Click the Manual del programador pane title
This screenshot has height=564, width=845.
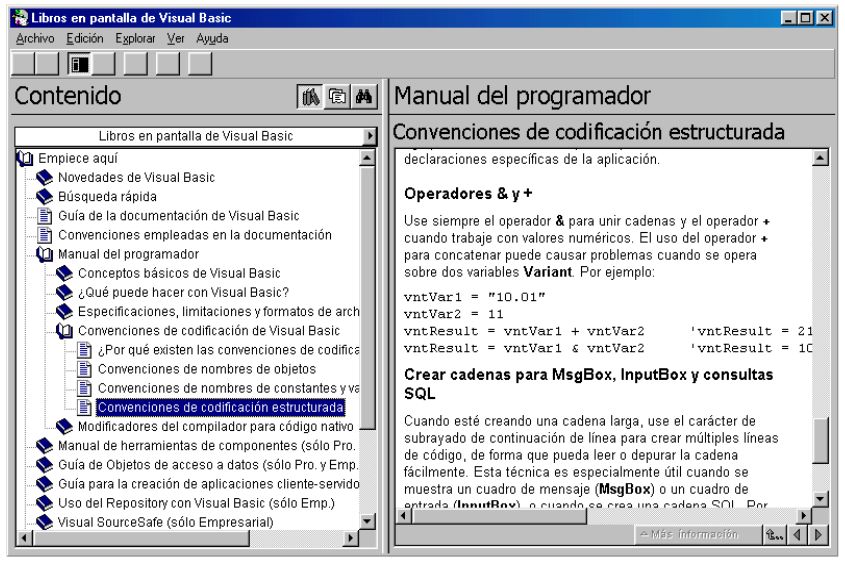pos(523,96)
